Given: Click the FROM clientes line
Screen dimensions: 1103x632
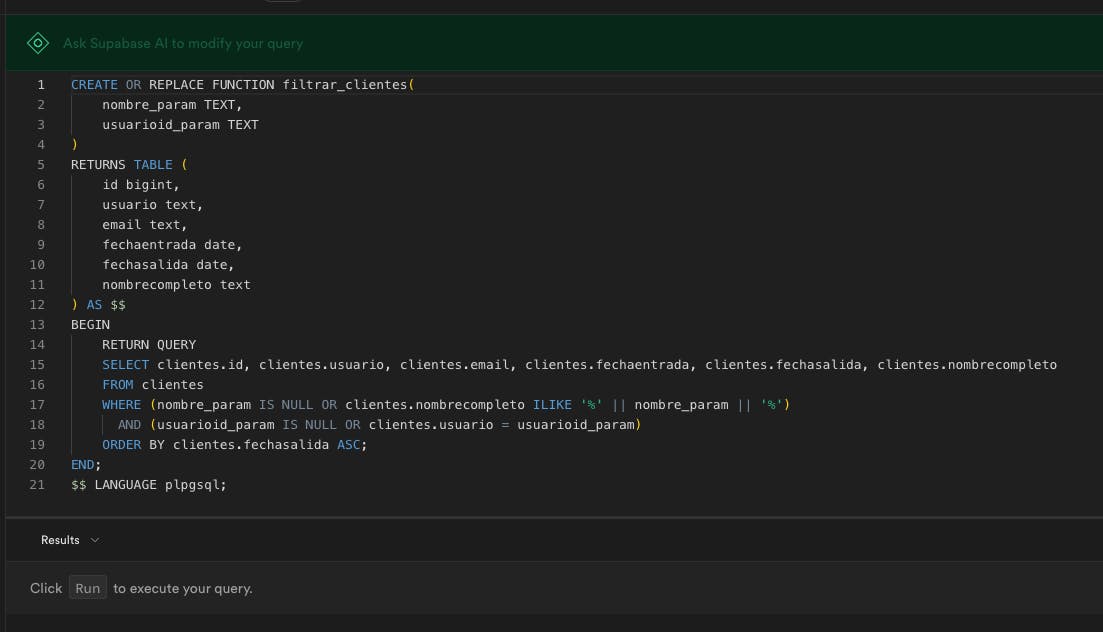Looking at the screenshot, I should 152,385.
